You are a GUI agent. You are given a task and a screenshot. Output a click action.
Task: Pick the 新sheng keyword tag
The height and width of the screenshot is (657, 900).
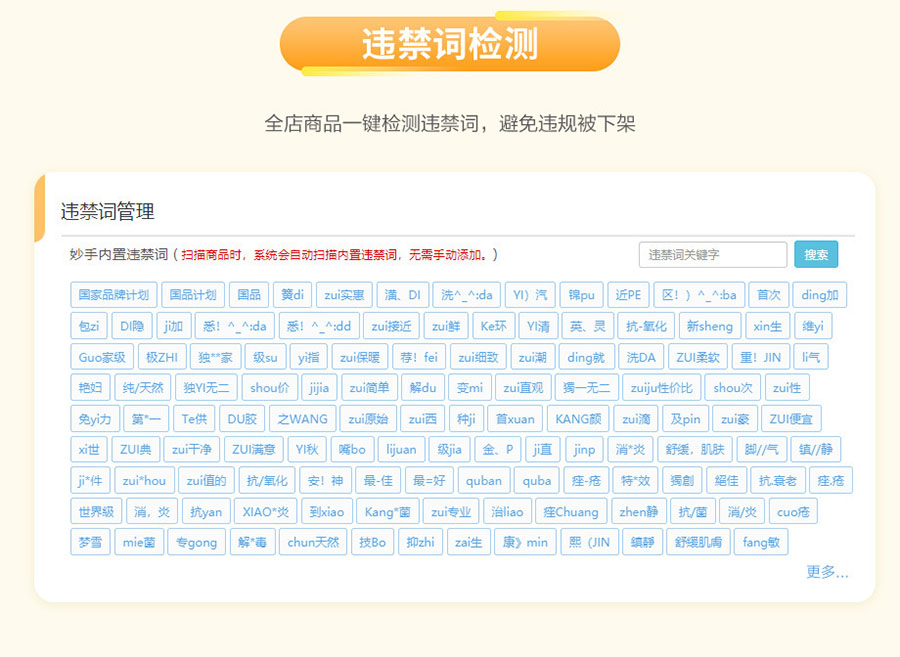pyautogui.click(x=709, y=326)
